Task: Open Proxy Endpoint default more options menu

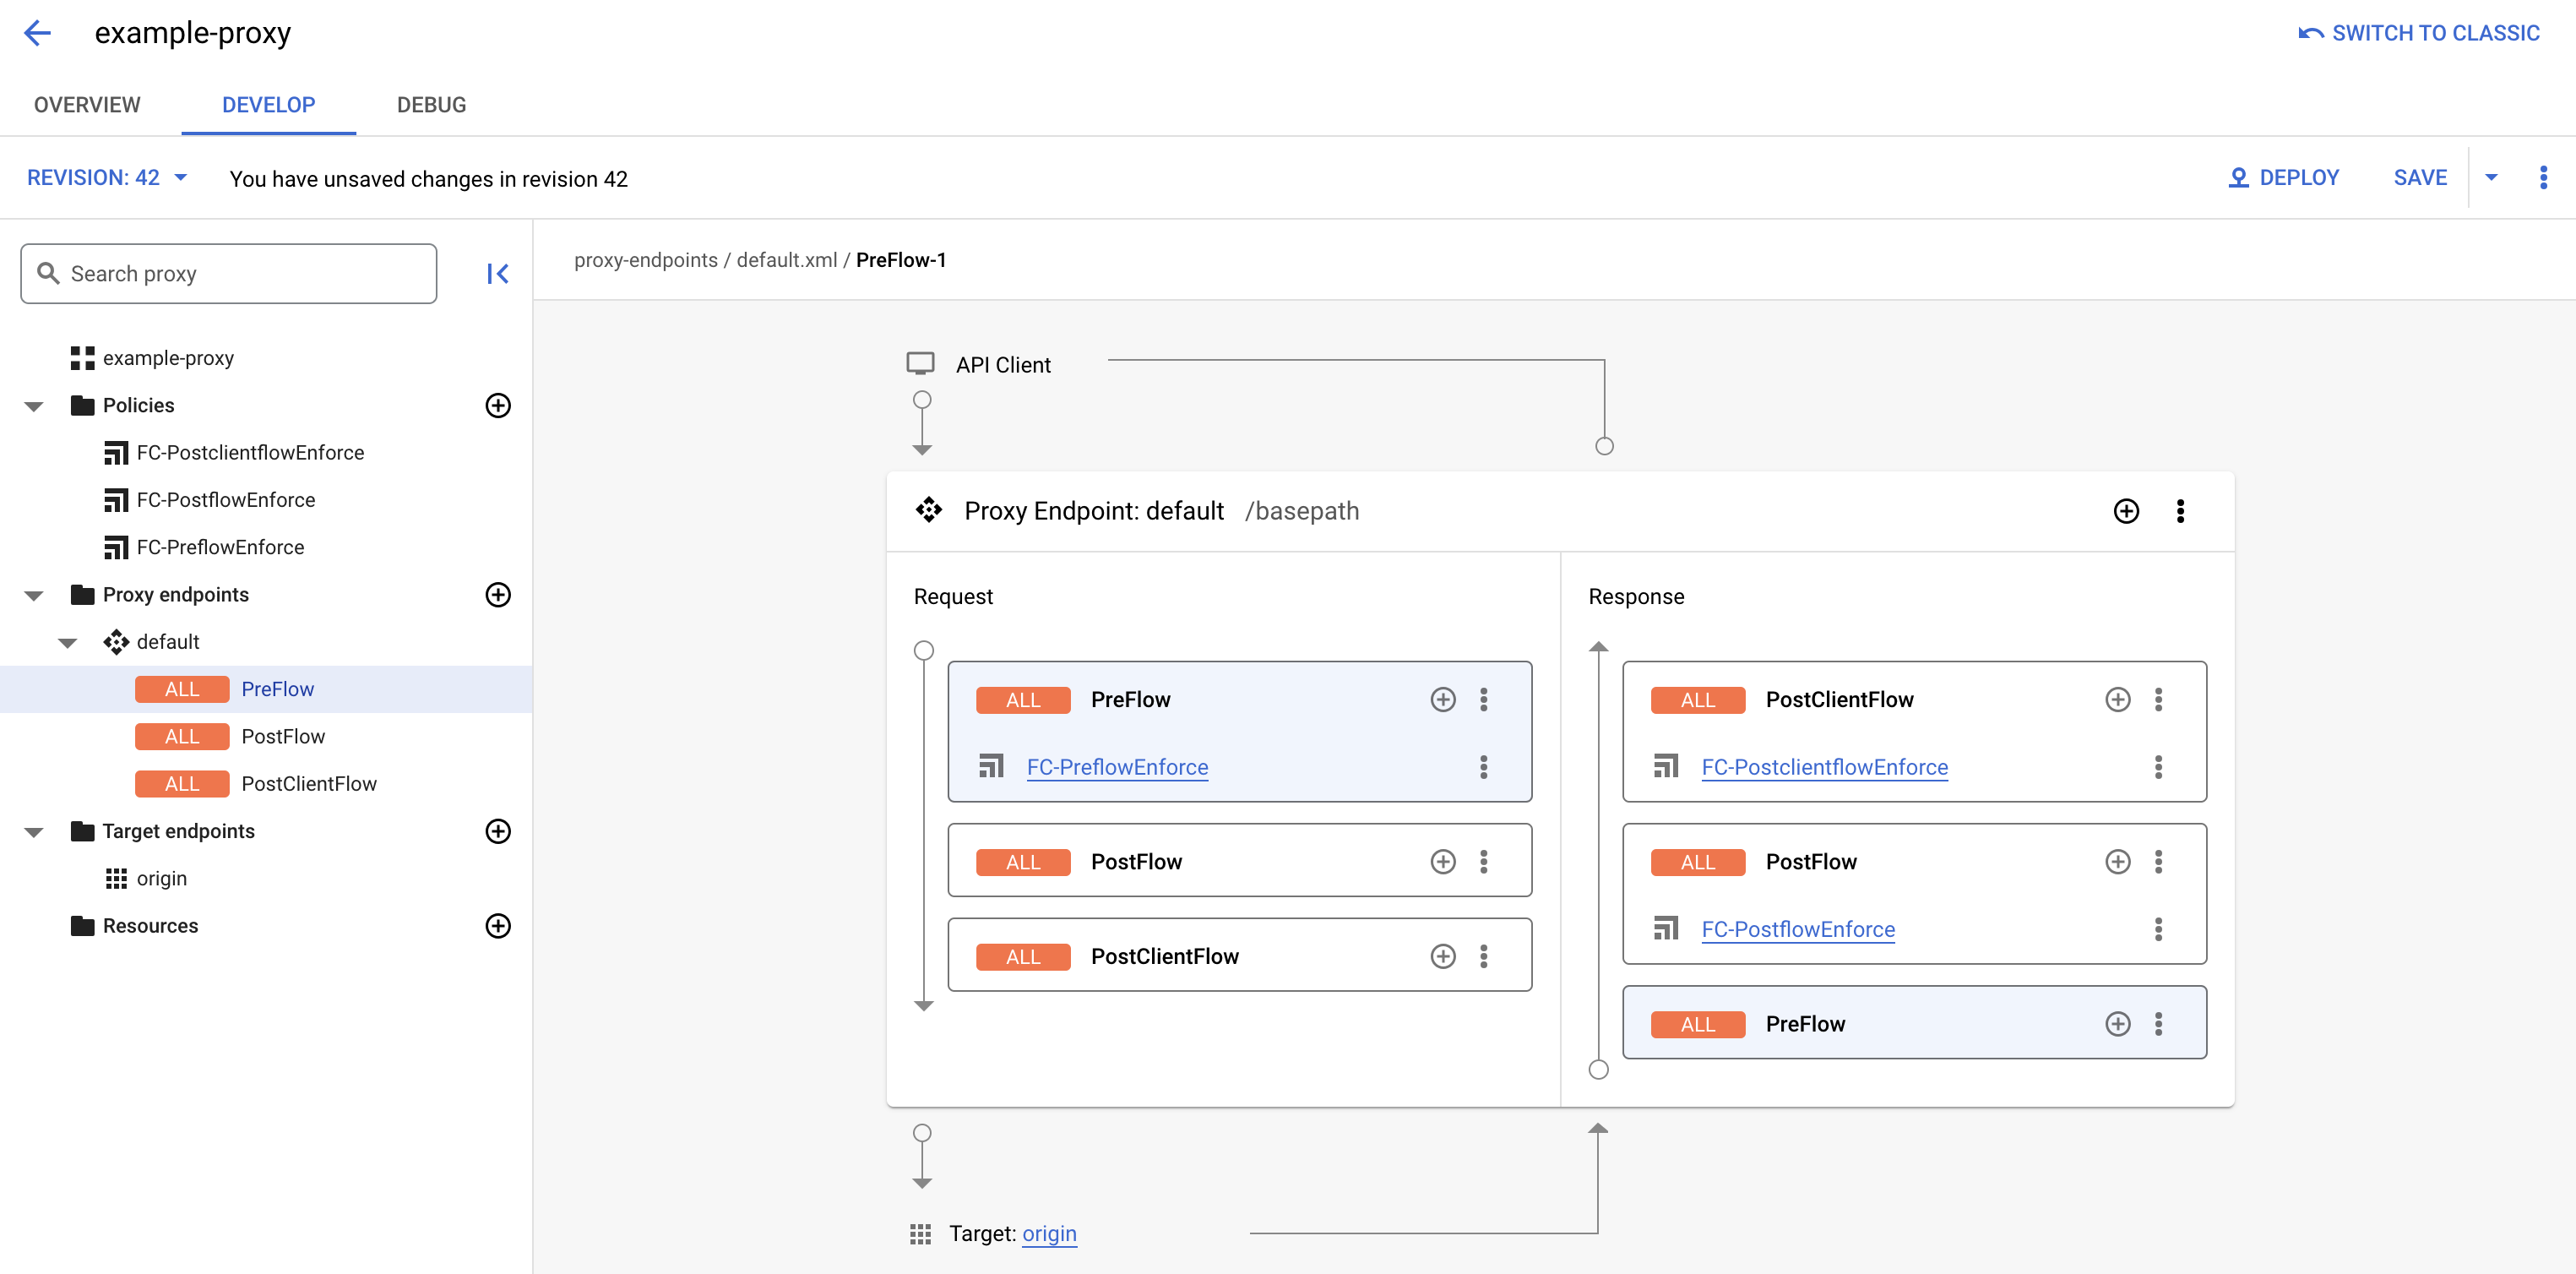Action: pyautogui.click(x=2180, y=511)
